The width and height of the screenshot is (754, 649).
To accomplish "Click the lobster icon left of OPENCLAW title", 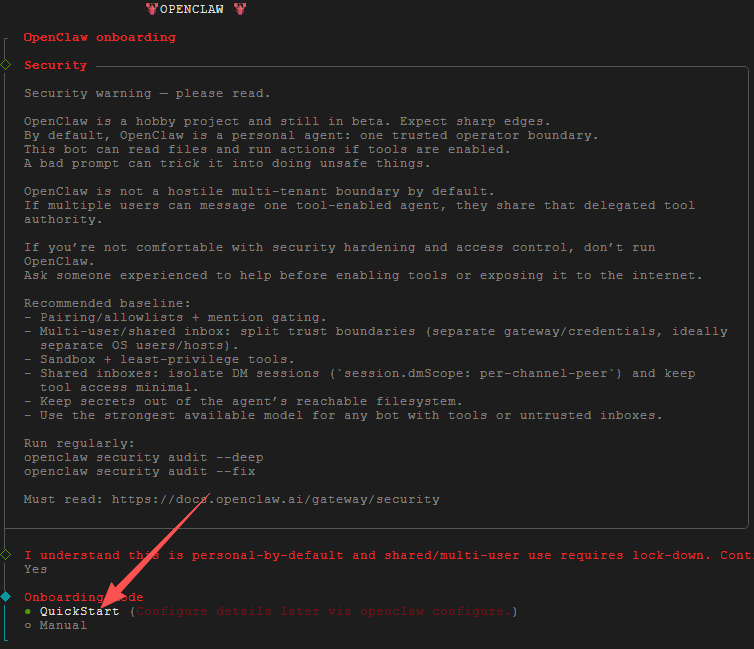I will click(x=151, y=9).
